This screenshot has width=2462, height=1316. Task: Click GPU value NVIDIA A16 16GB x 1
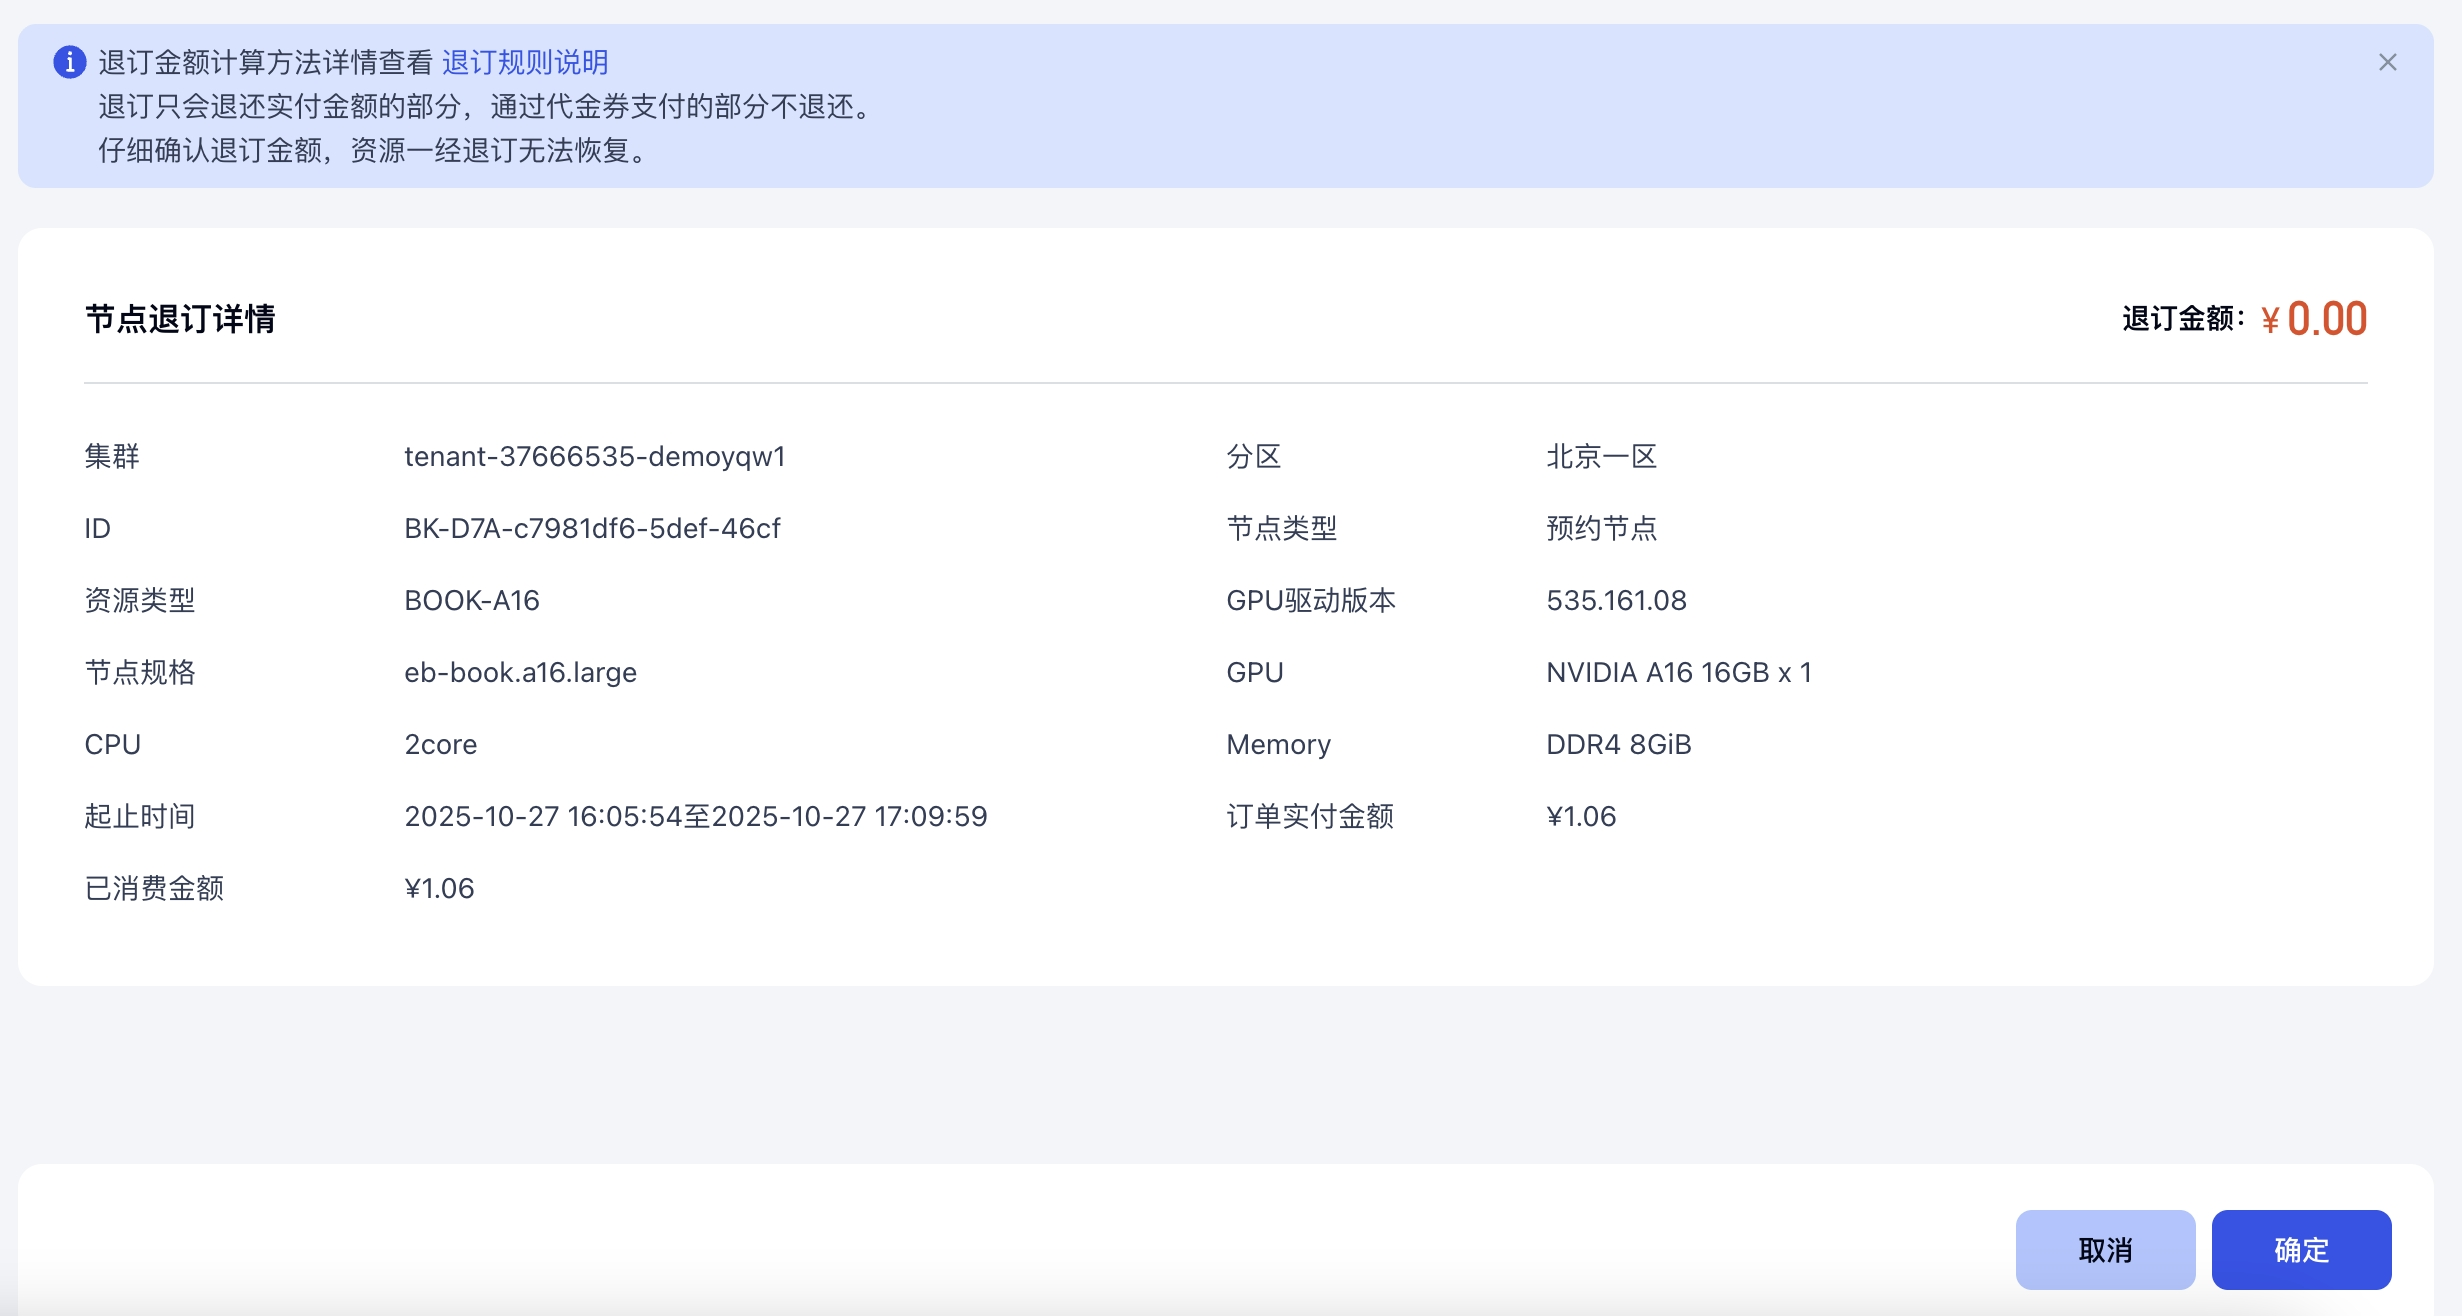click(1678, 673)
